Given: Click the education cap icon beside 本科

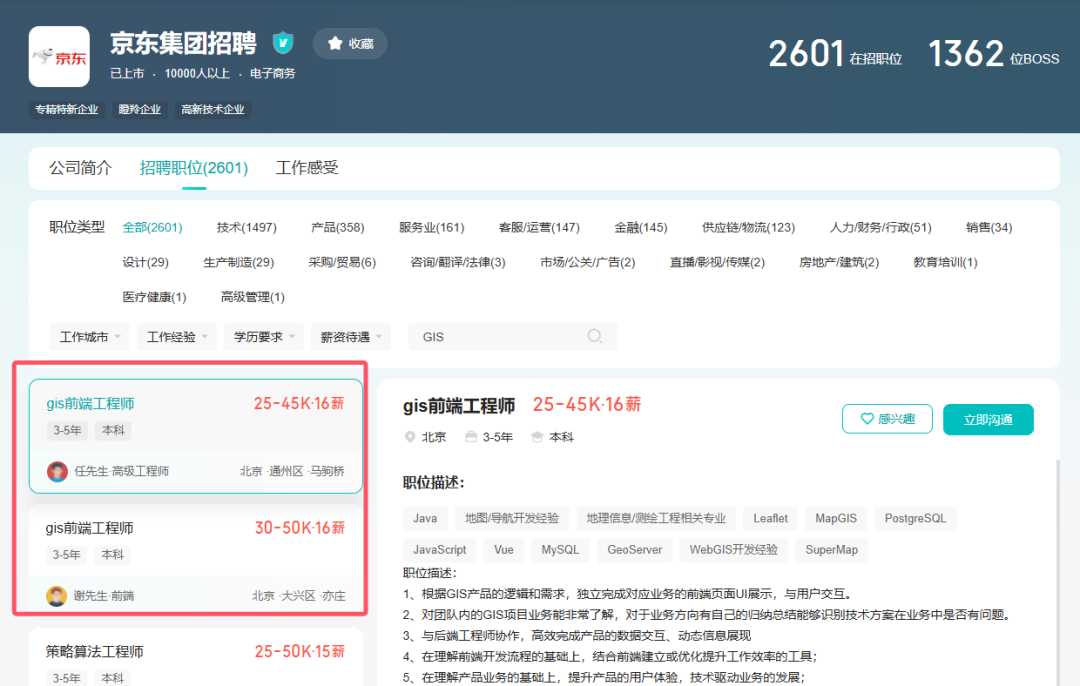Looking at the screenshot, I should [537, 437].
